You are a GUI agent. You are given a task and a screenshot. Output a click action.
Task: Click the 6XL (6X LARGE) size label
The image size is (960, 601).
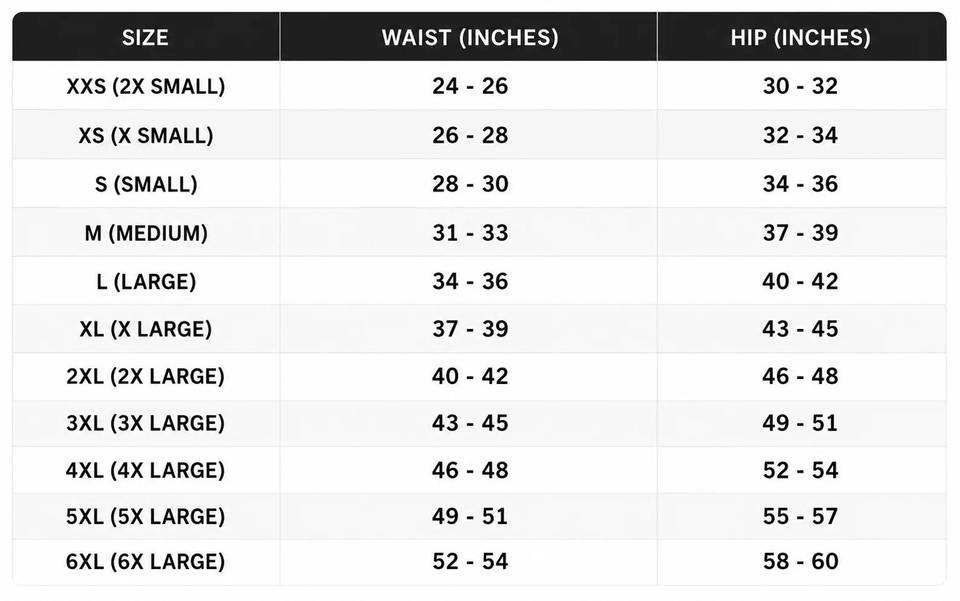[x=146, y=561]
